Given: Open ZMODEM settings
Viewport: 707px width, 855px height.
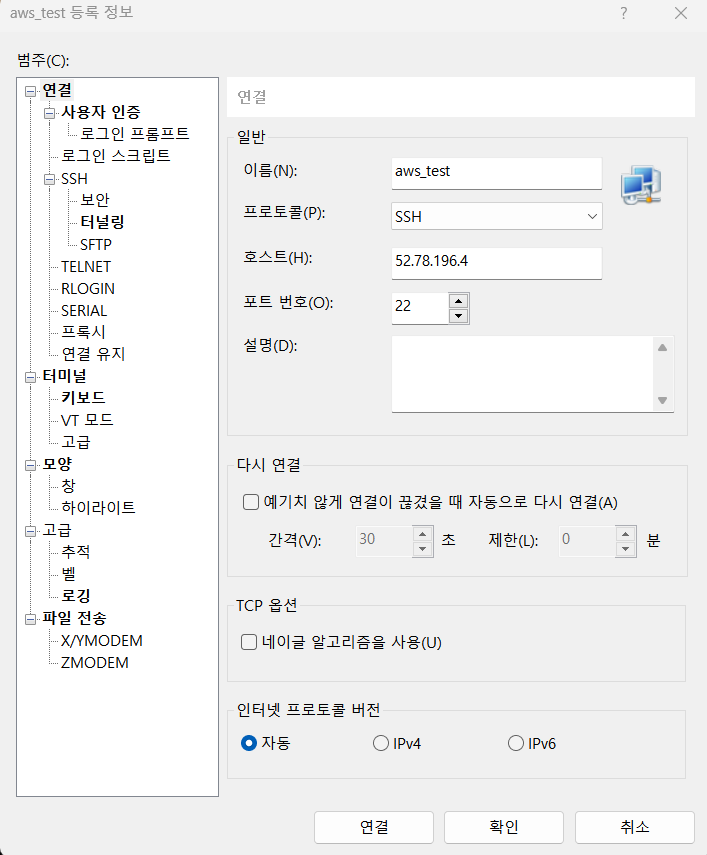Looking at the screenshot, I should tap(95, 663).
